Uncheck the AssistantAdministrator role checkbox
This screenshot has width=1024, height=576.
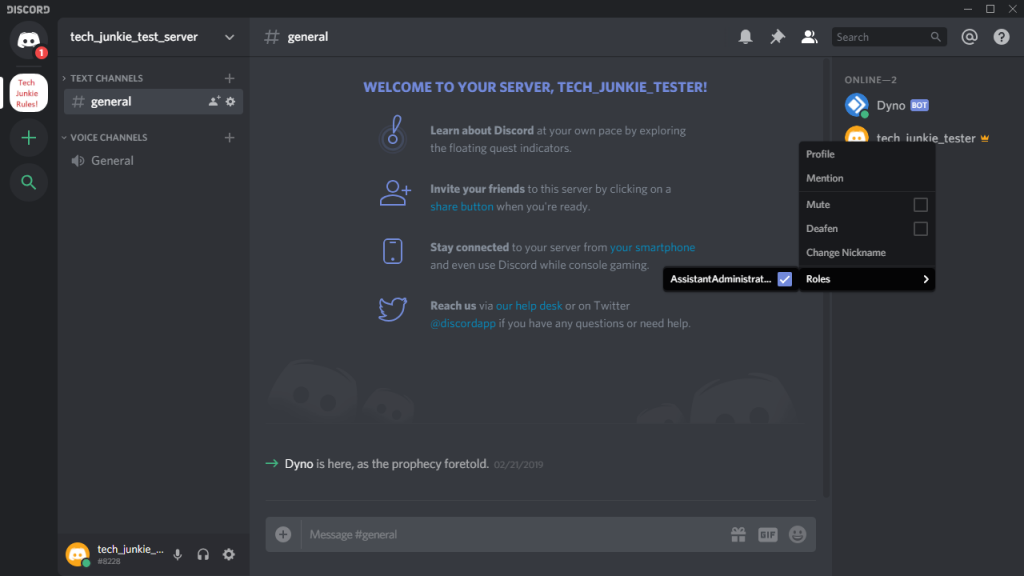coord(784,279)
